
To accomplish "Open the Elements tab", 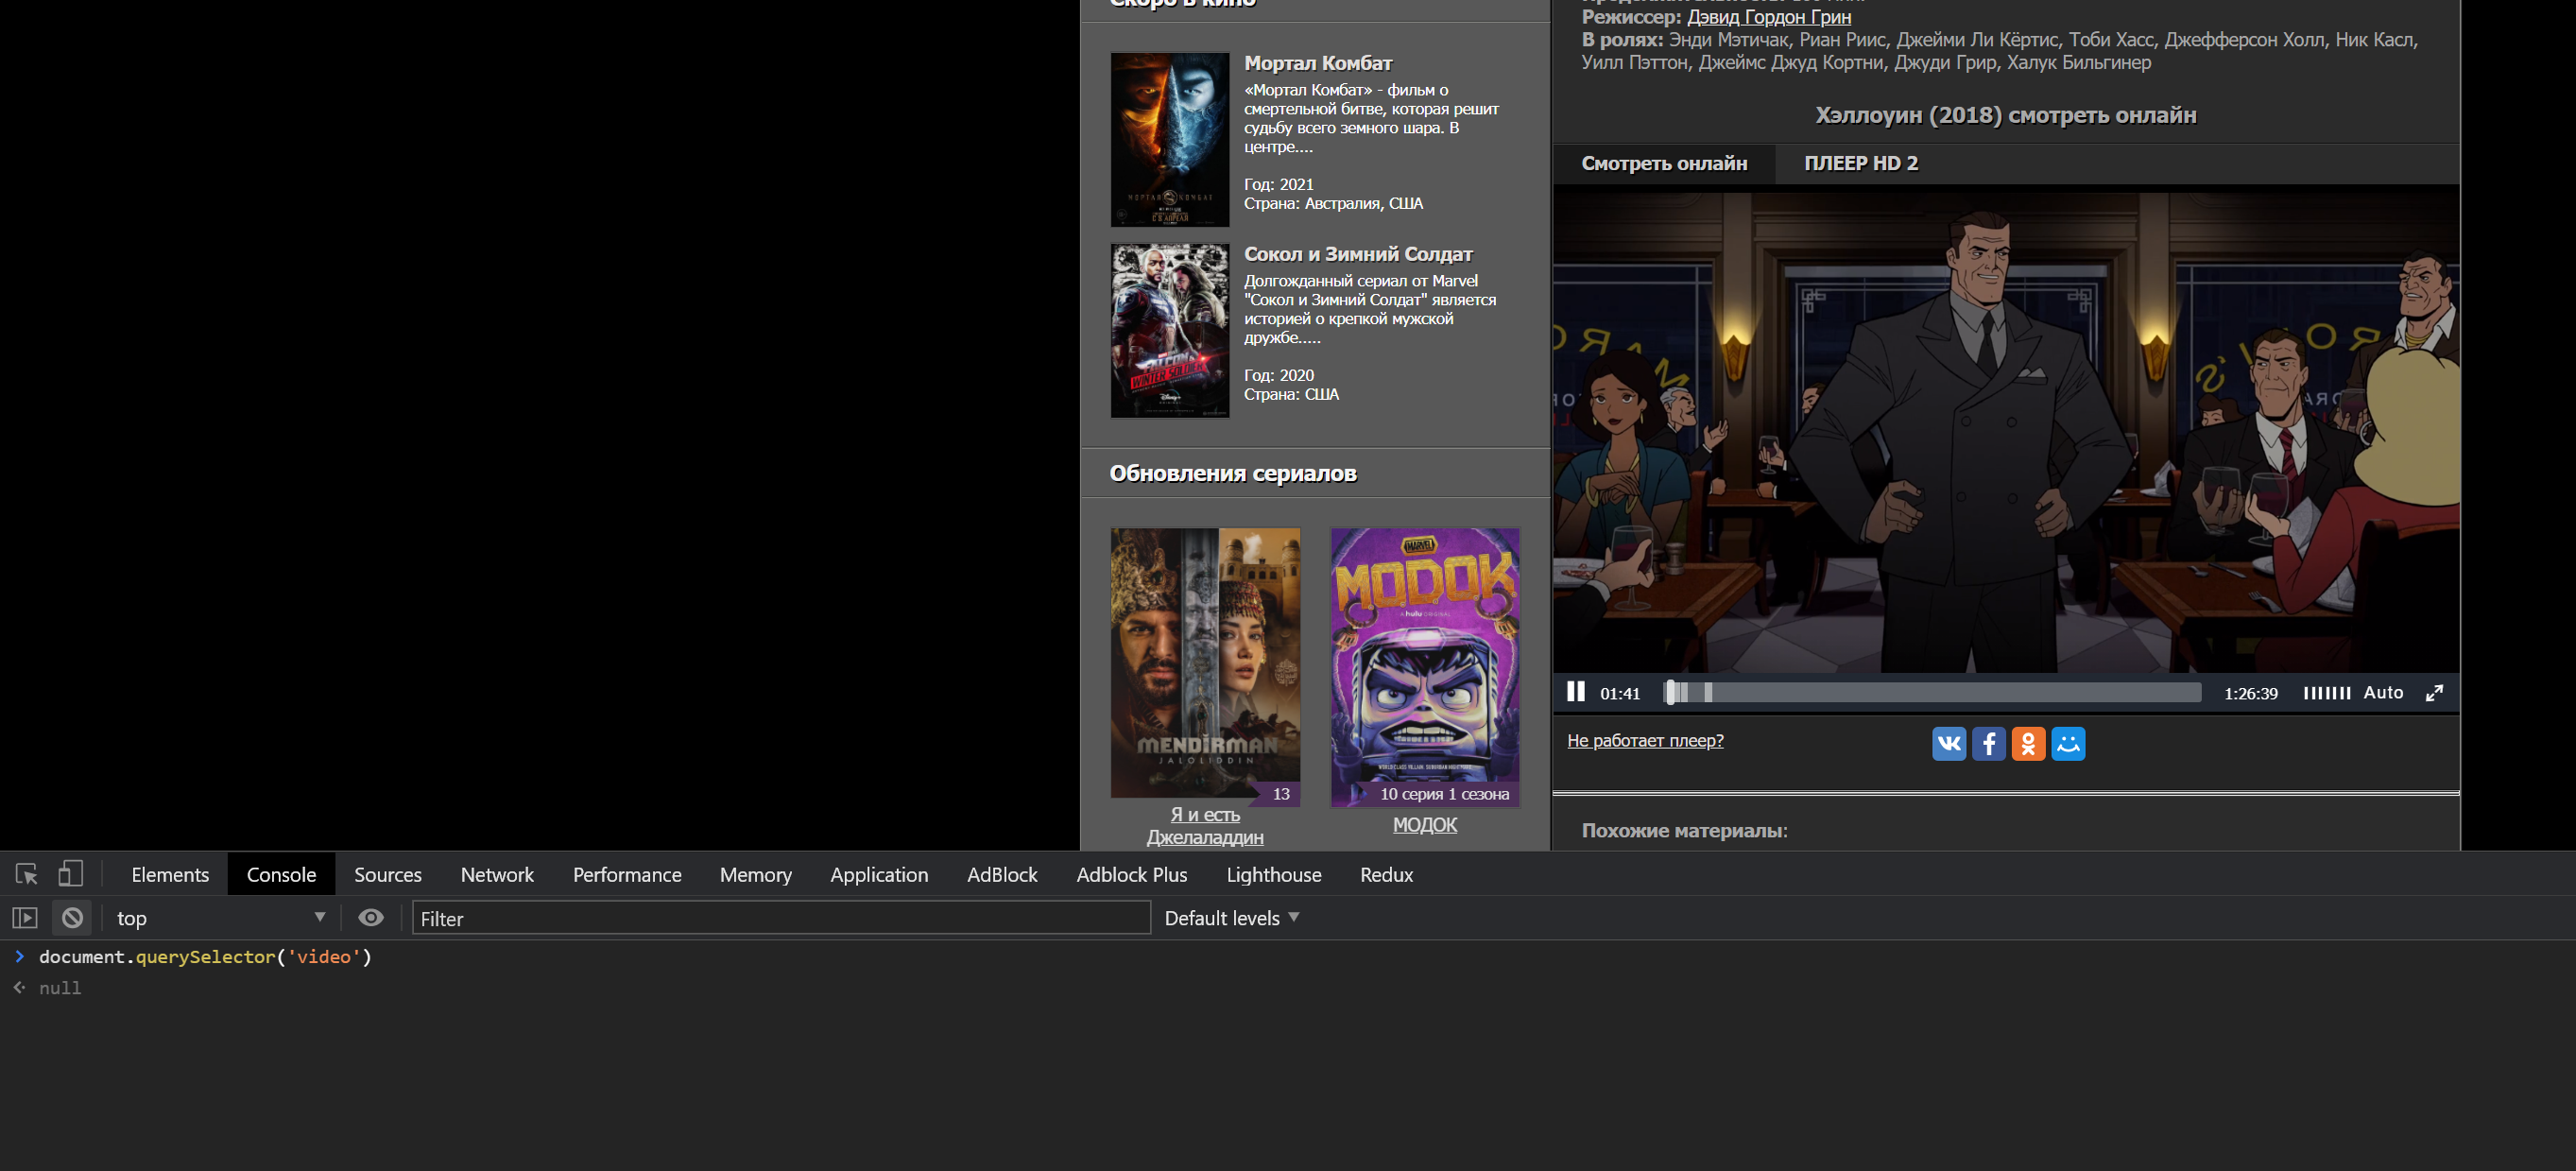I will (170, 875).
